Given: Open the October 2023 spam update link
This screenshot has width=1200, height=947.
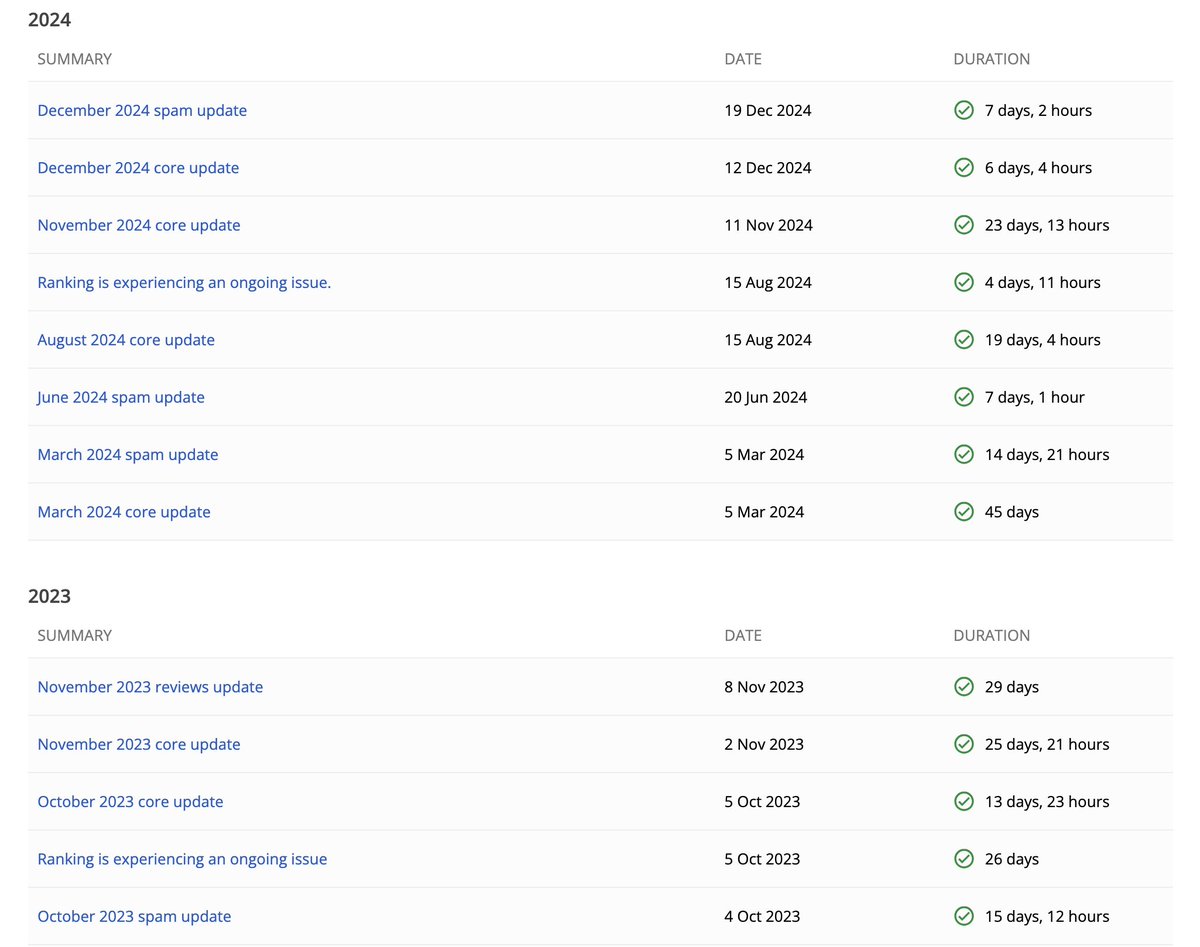Looking at the screenshot, I should 134,916.
